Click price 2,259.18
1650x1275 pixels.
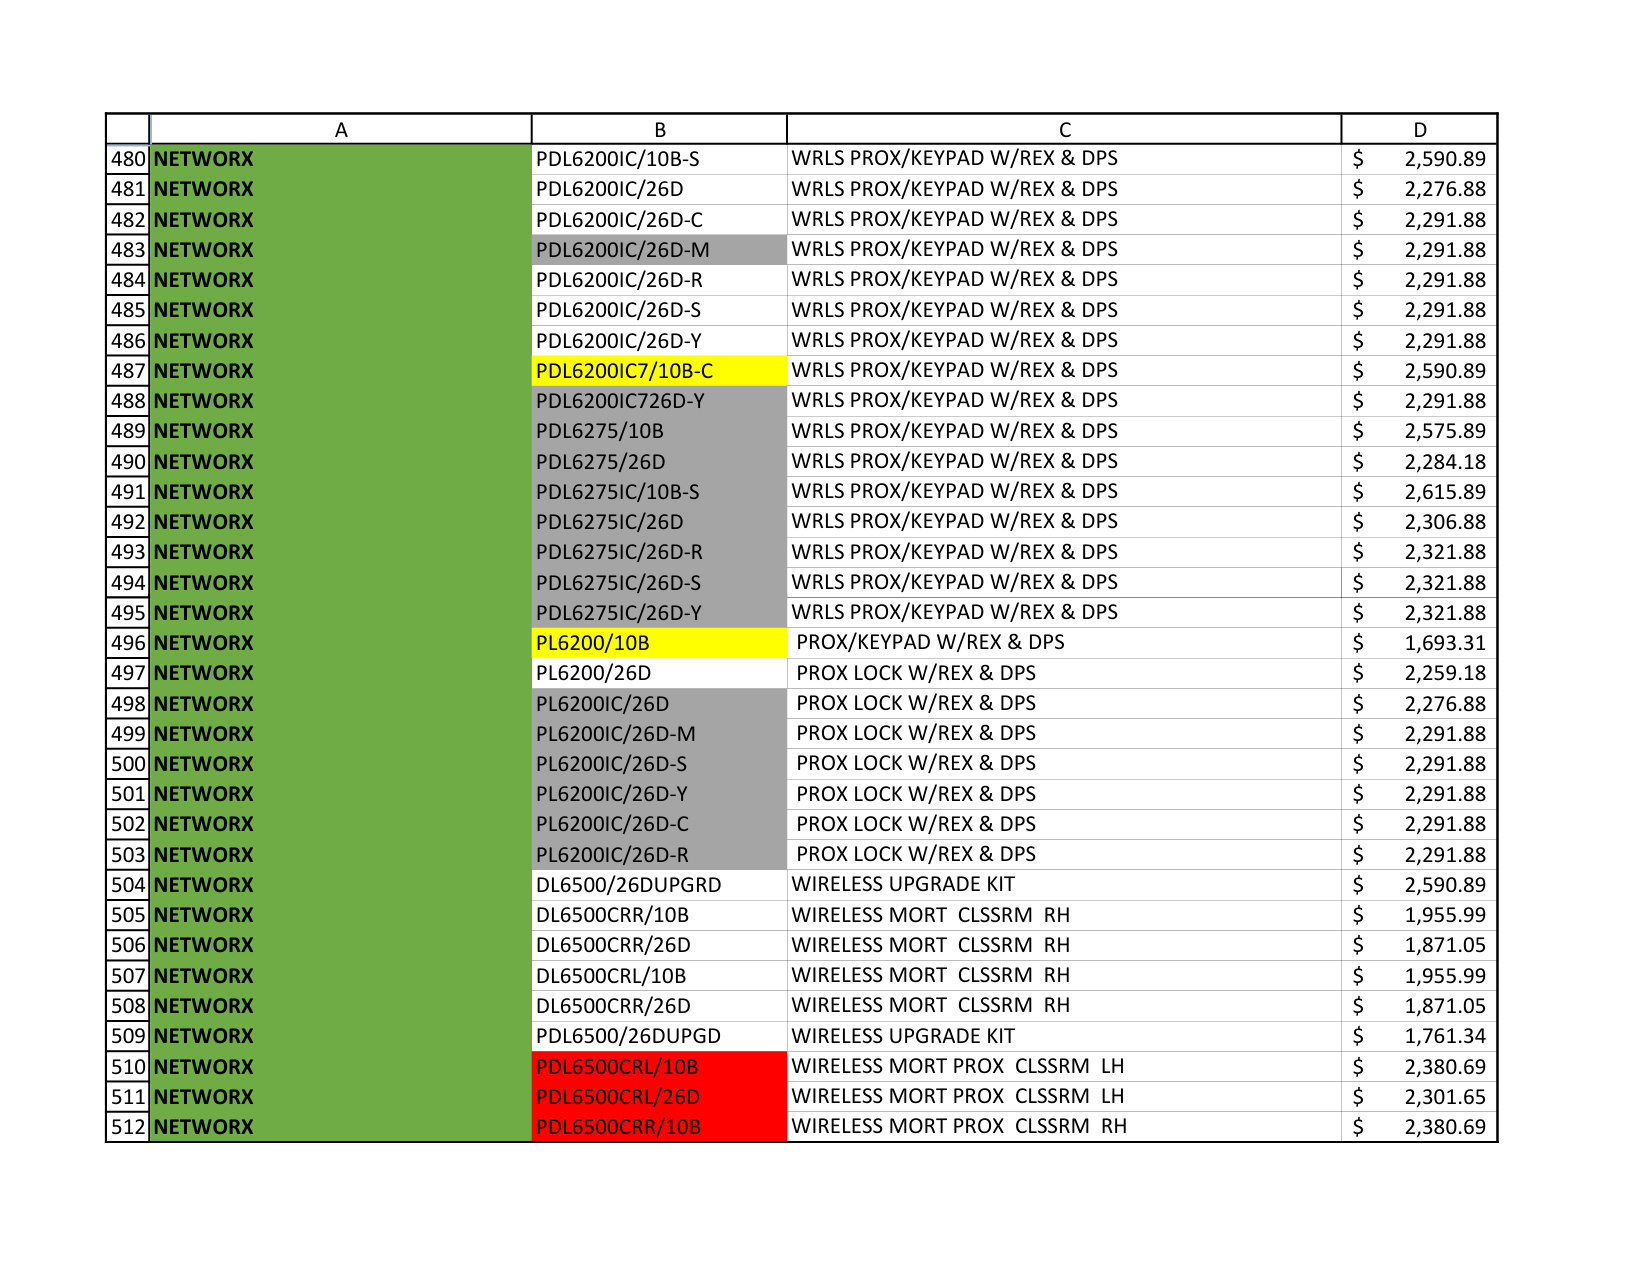1419,673
